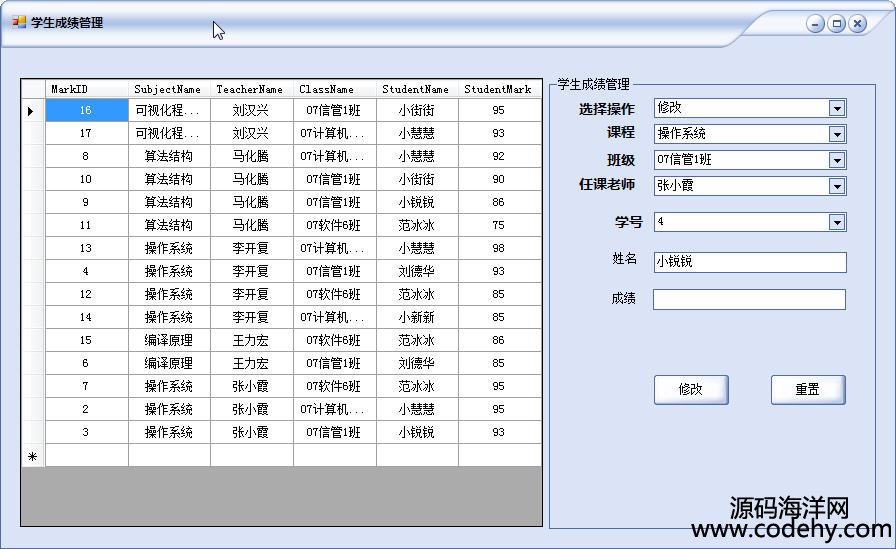Click into the 成绩 input field

tap(749, 299)
